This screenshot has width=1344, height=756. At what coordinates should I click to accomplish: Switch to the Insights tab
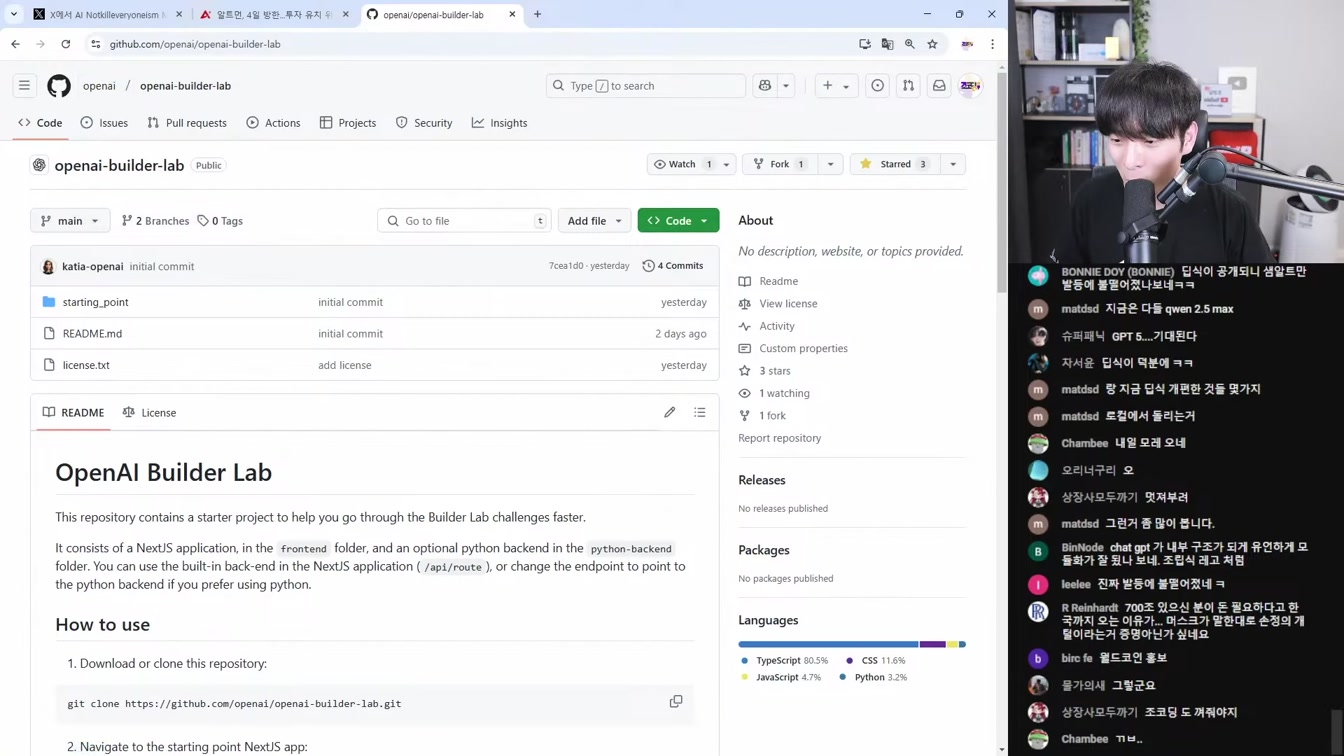[499, 123]
